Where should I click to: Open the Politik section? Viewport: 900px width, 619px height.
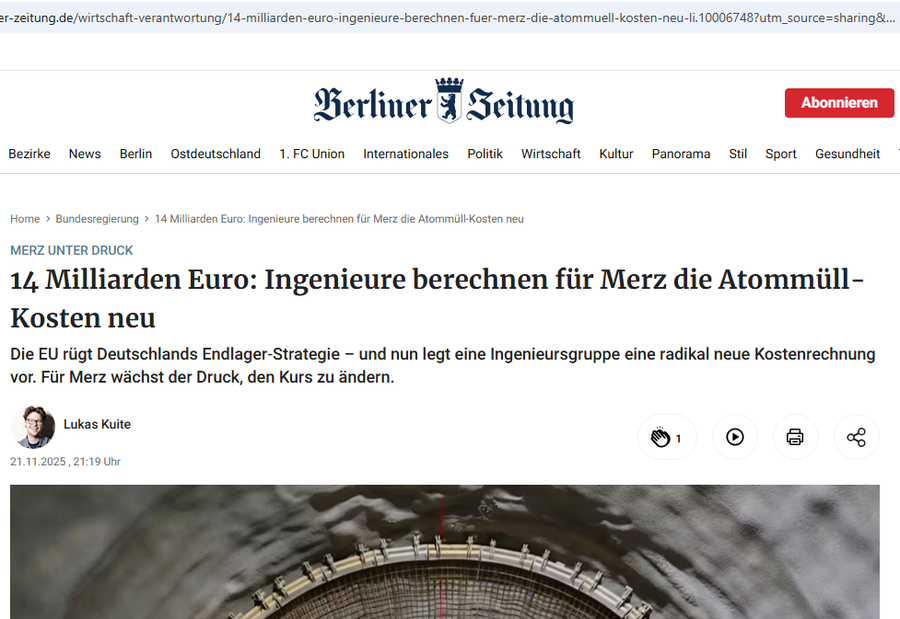click(x=485, y=154)
